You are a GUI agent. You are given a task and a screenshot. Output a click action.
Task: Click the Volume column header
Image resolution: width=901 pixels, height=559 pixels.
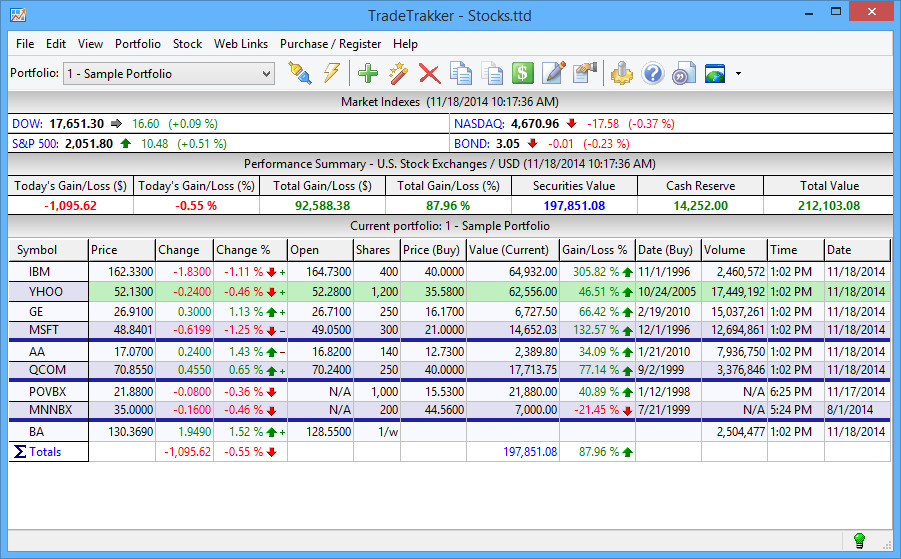pos(734,250)
